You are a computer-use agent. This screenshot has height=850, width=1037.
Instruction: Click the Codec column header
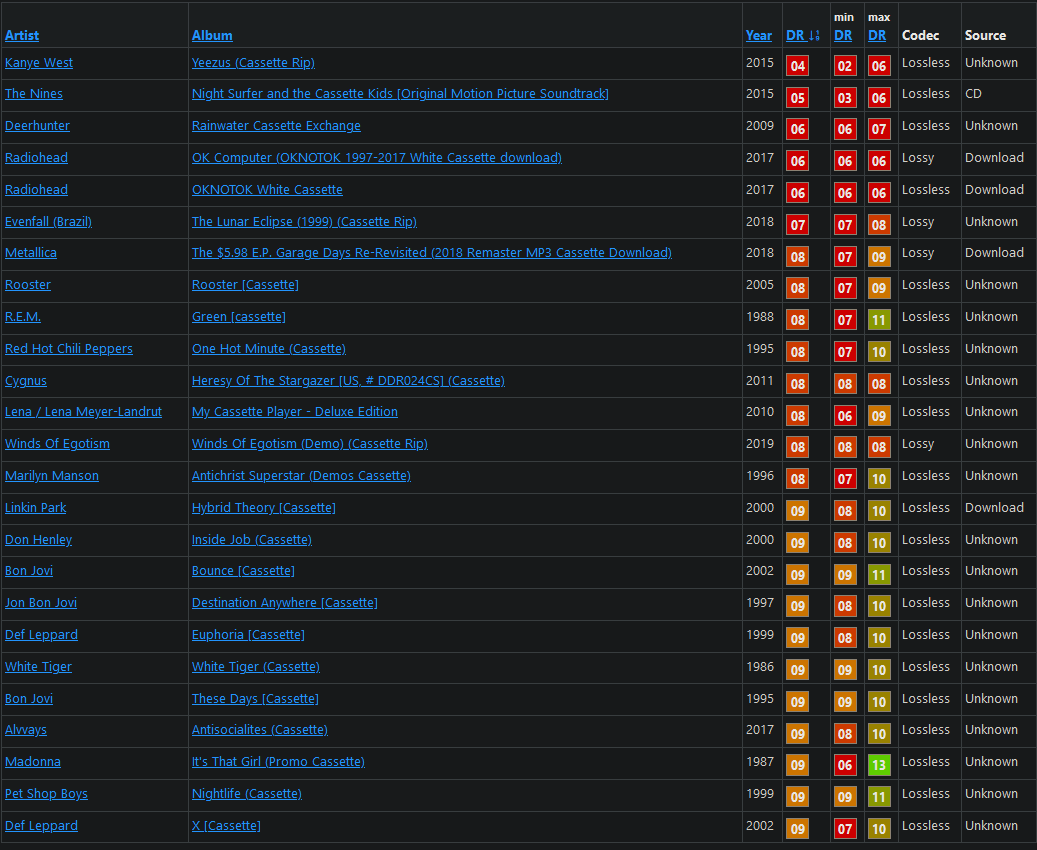click(921, 36)
